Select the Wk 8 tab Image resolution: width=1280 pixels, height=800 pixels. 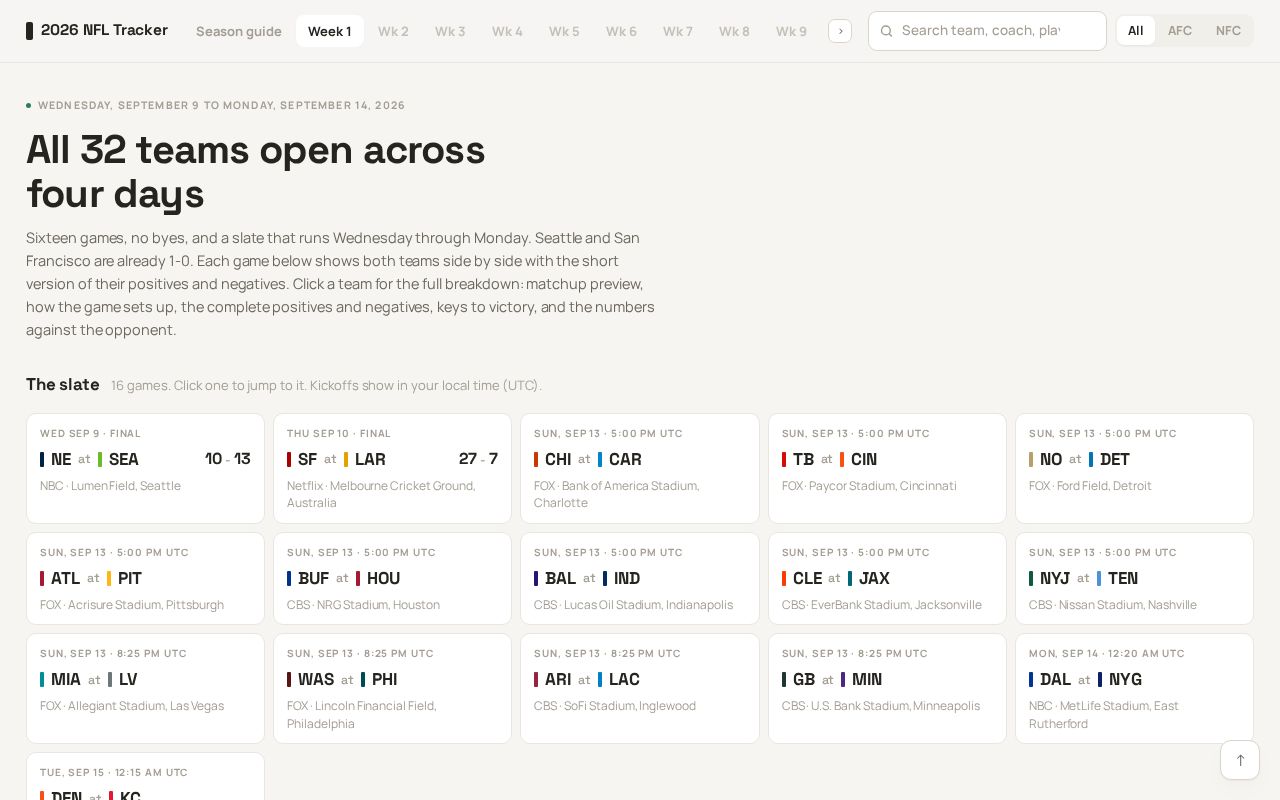click(x=734, y=31)
